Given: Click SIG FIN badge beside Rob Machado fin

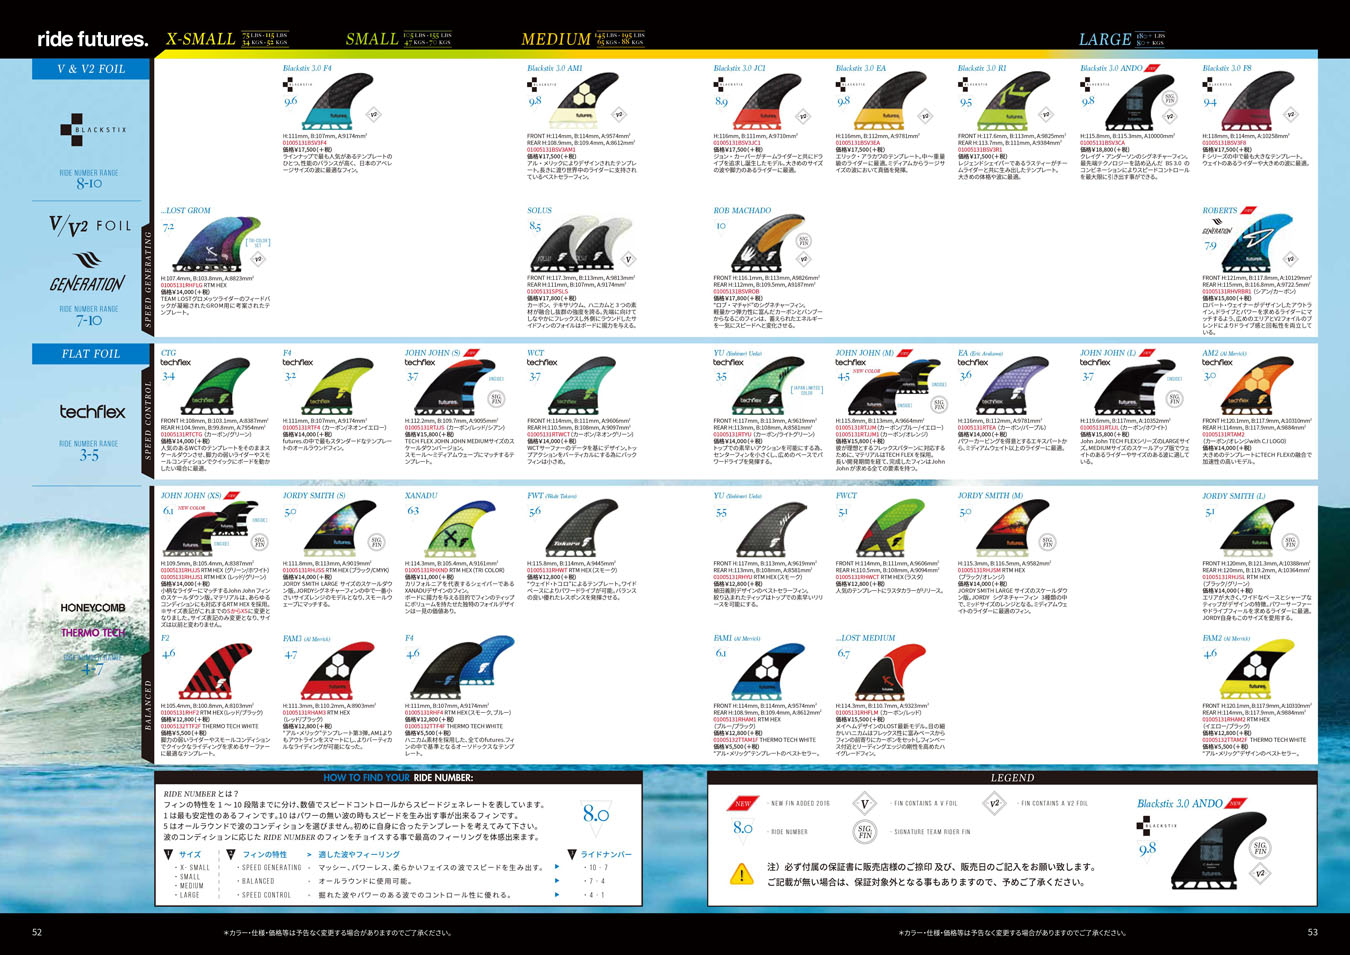Looking at the screenshot, I should pyautogui.click(x=803, y=241).
